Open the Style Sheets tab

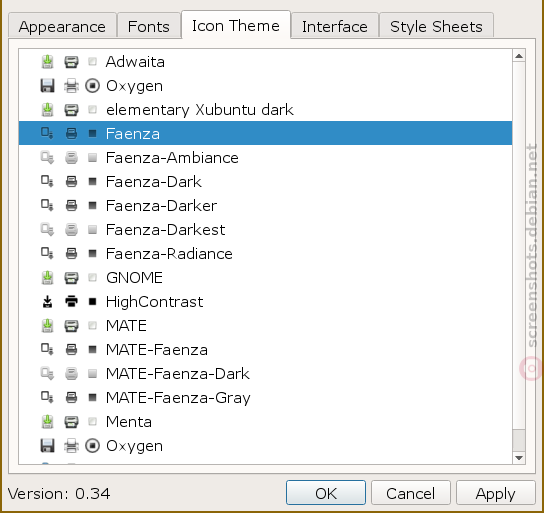[x=436, y=26]
